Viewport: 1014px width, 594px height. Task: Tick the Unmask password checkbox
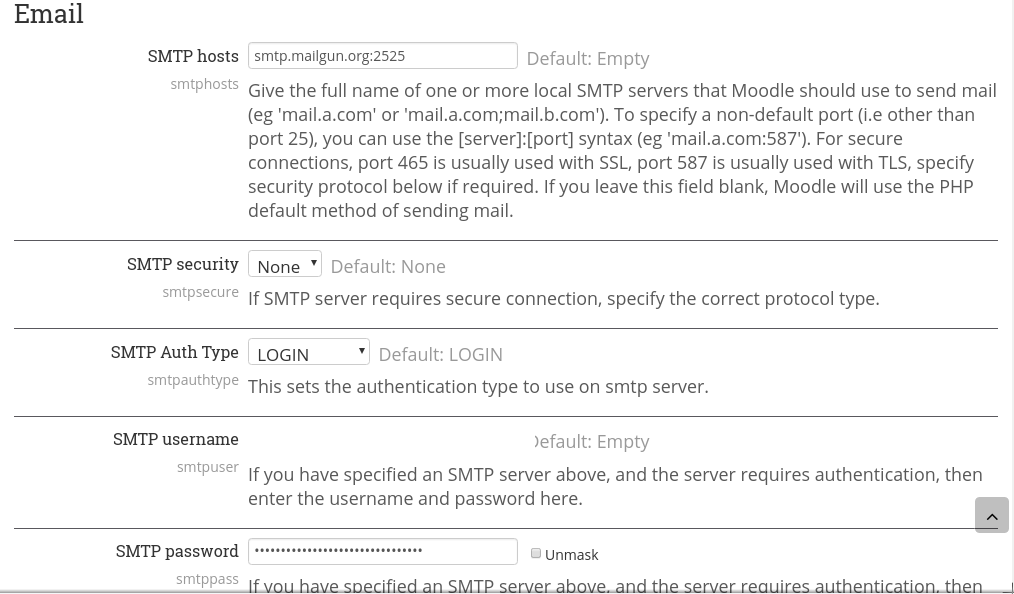point(536,553)
